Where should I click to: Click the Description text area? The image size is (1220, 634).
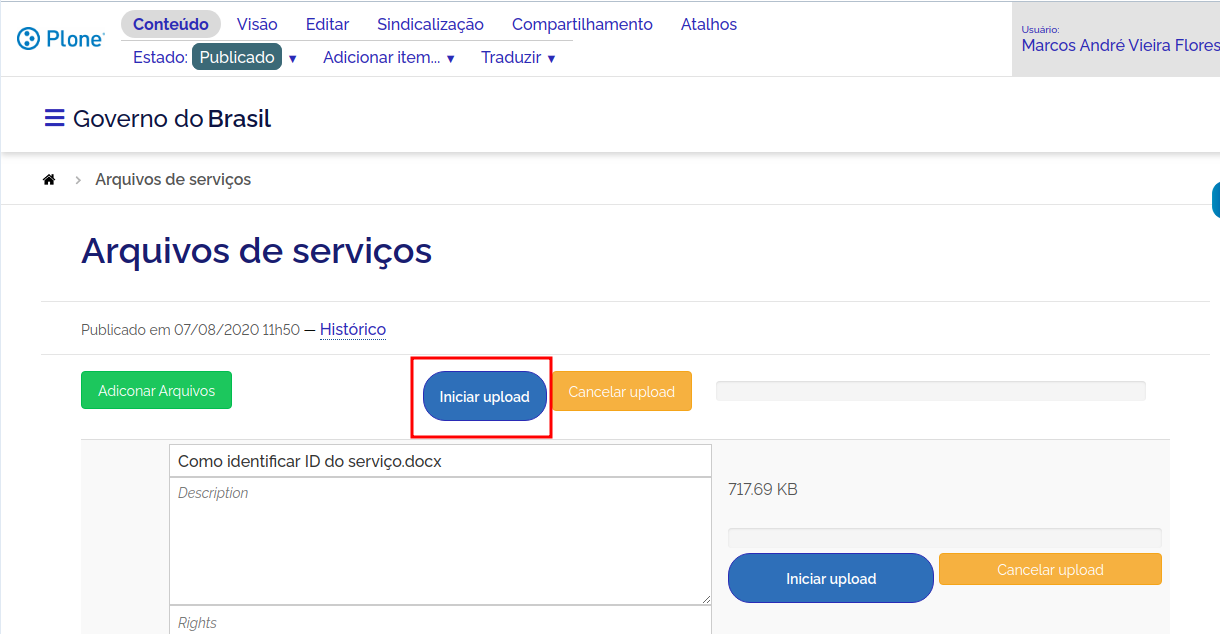coord(440,540)
